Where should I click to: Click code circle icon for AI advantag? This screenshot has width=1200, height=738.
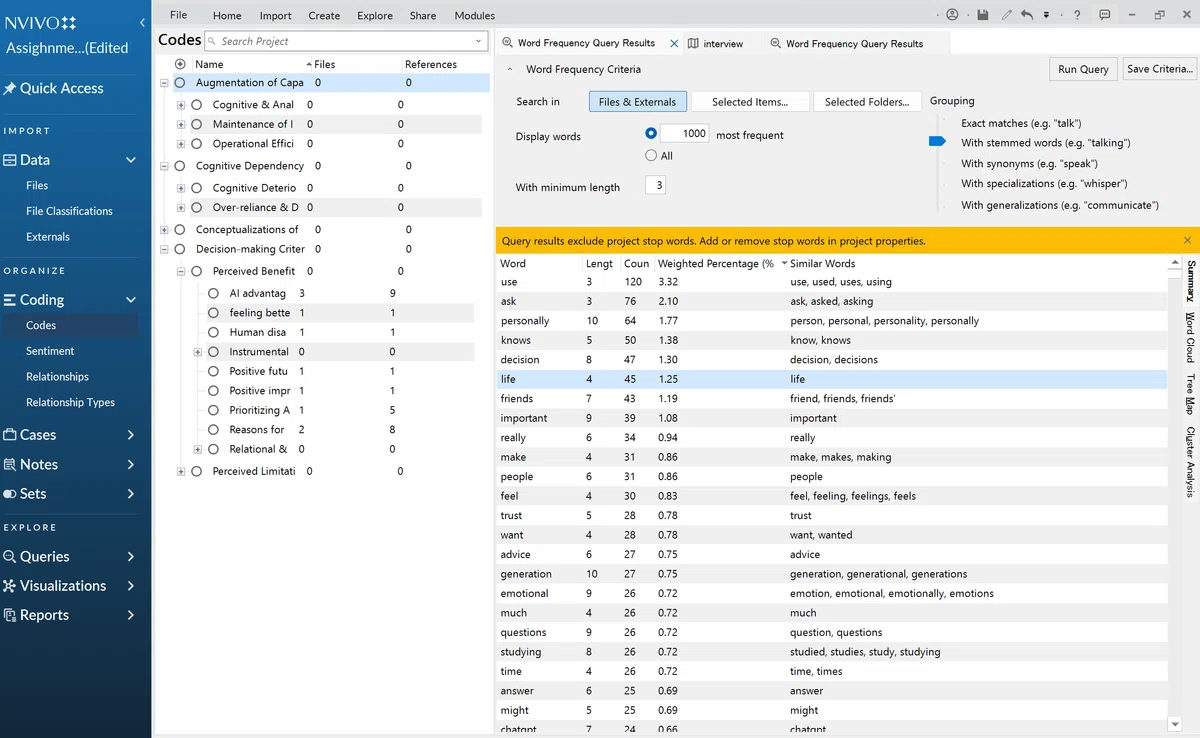(213, 293)
